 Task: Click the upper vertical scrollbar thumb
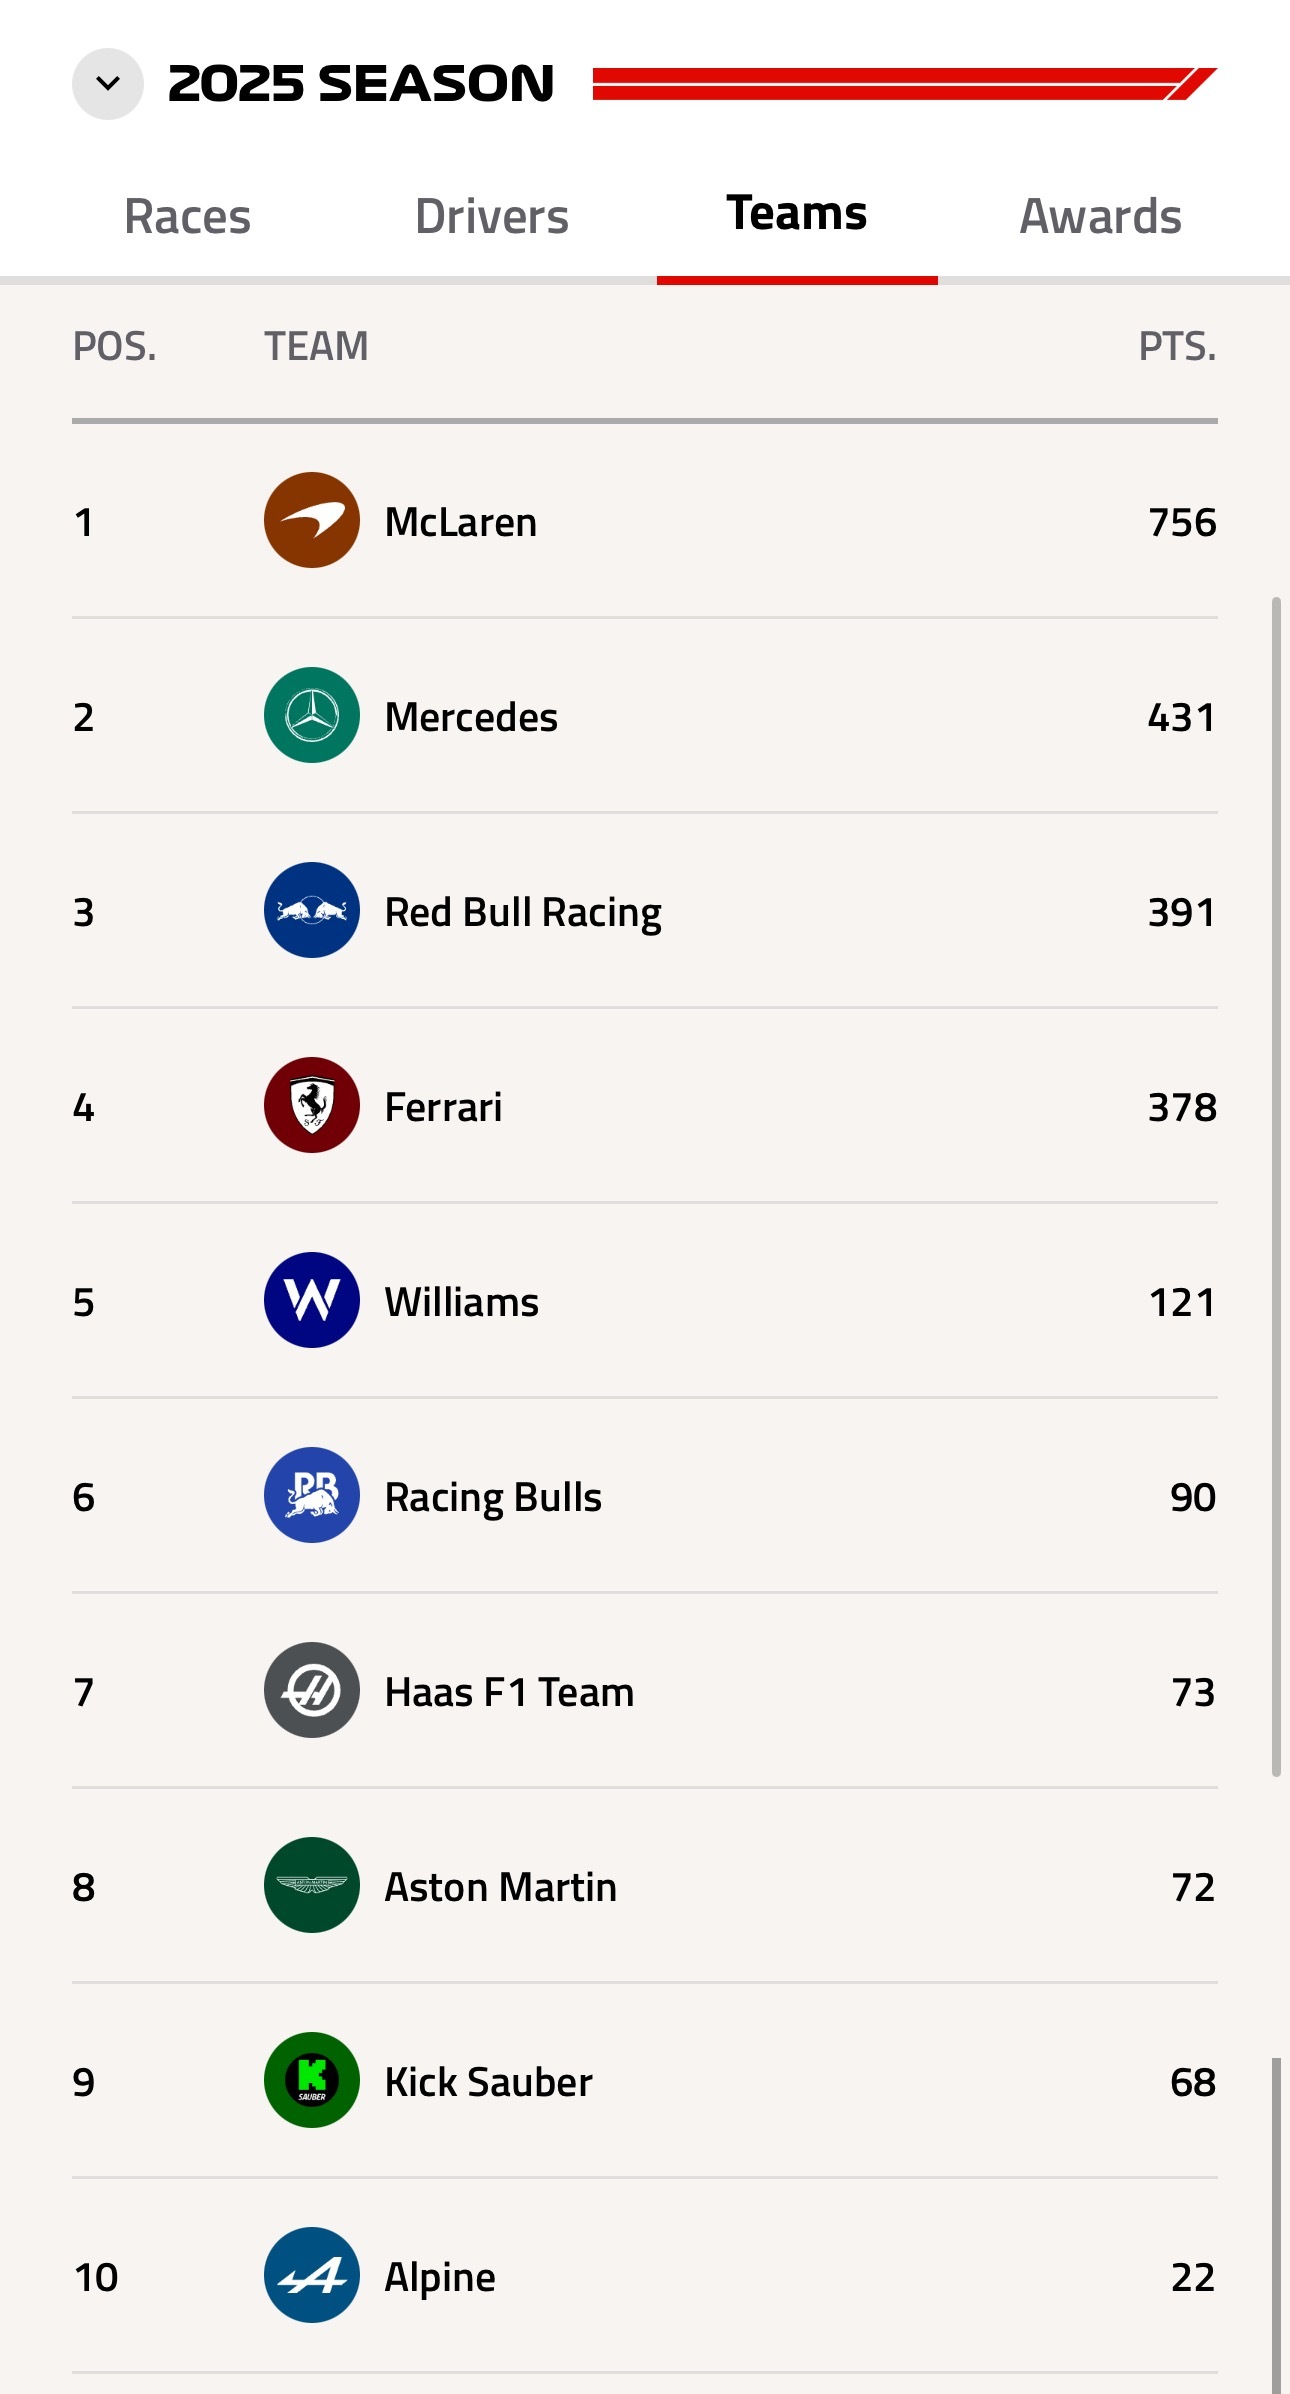click(x=1276, y=1185)
